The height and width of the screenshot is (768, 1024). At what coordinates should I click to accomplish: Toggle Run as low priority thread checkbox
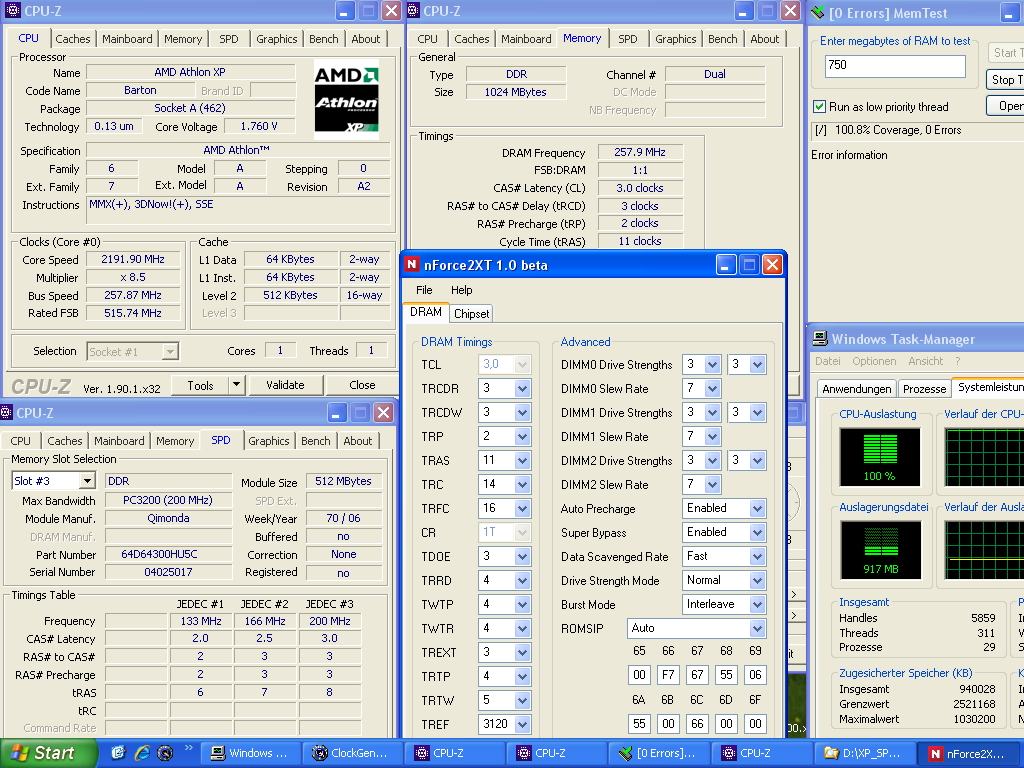(x=819, y=106)
